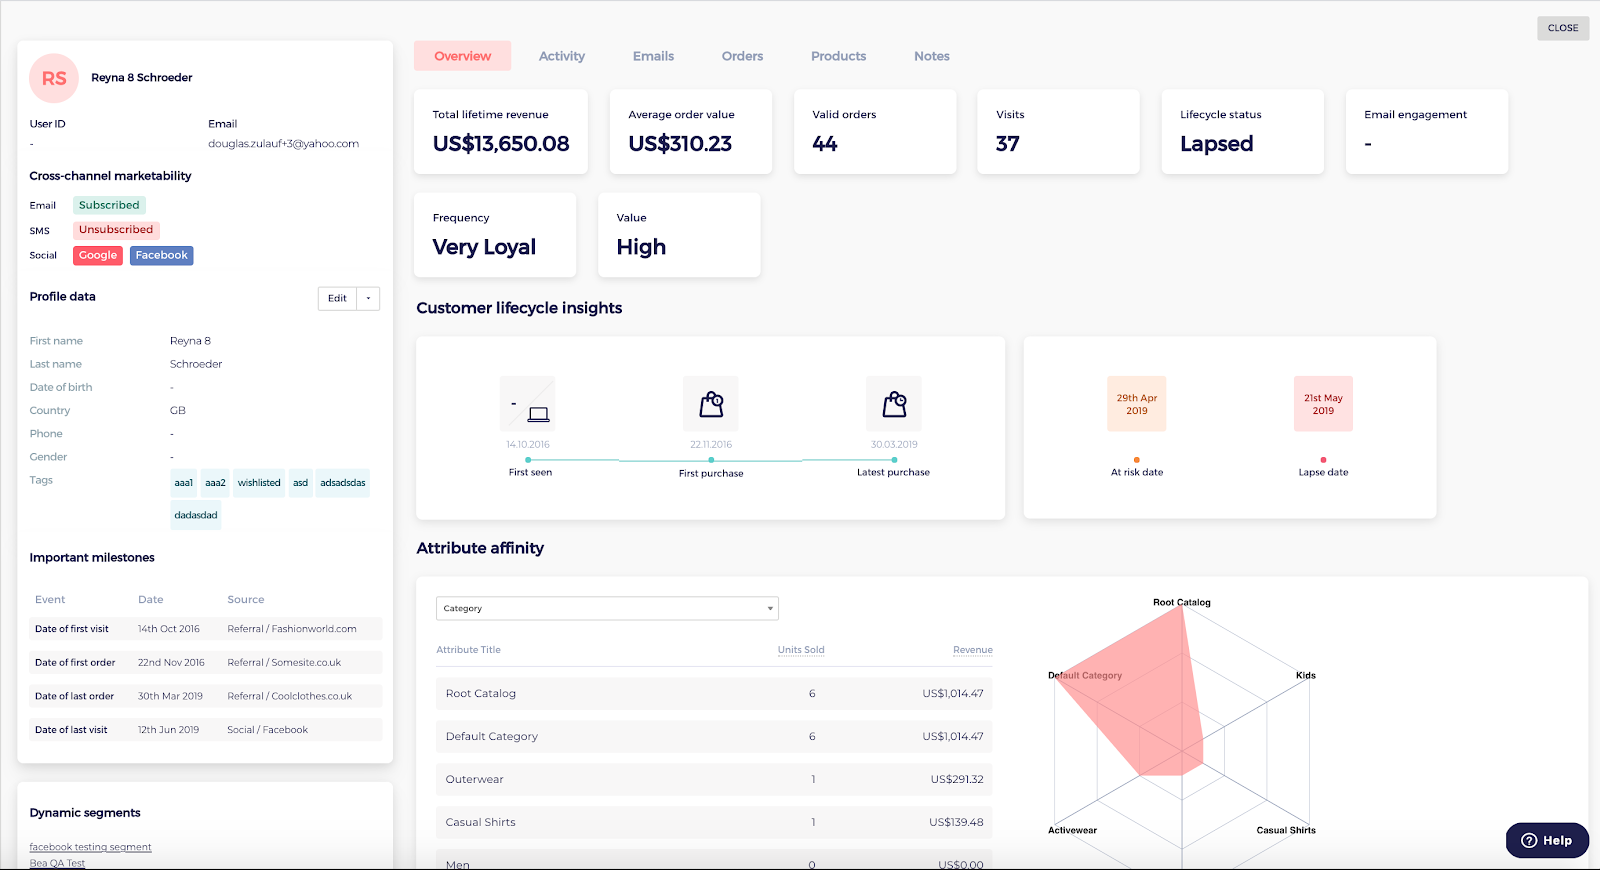Click the Latest purchase shopping bag icon

894,404
